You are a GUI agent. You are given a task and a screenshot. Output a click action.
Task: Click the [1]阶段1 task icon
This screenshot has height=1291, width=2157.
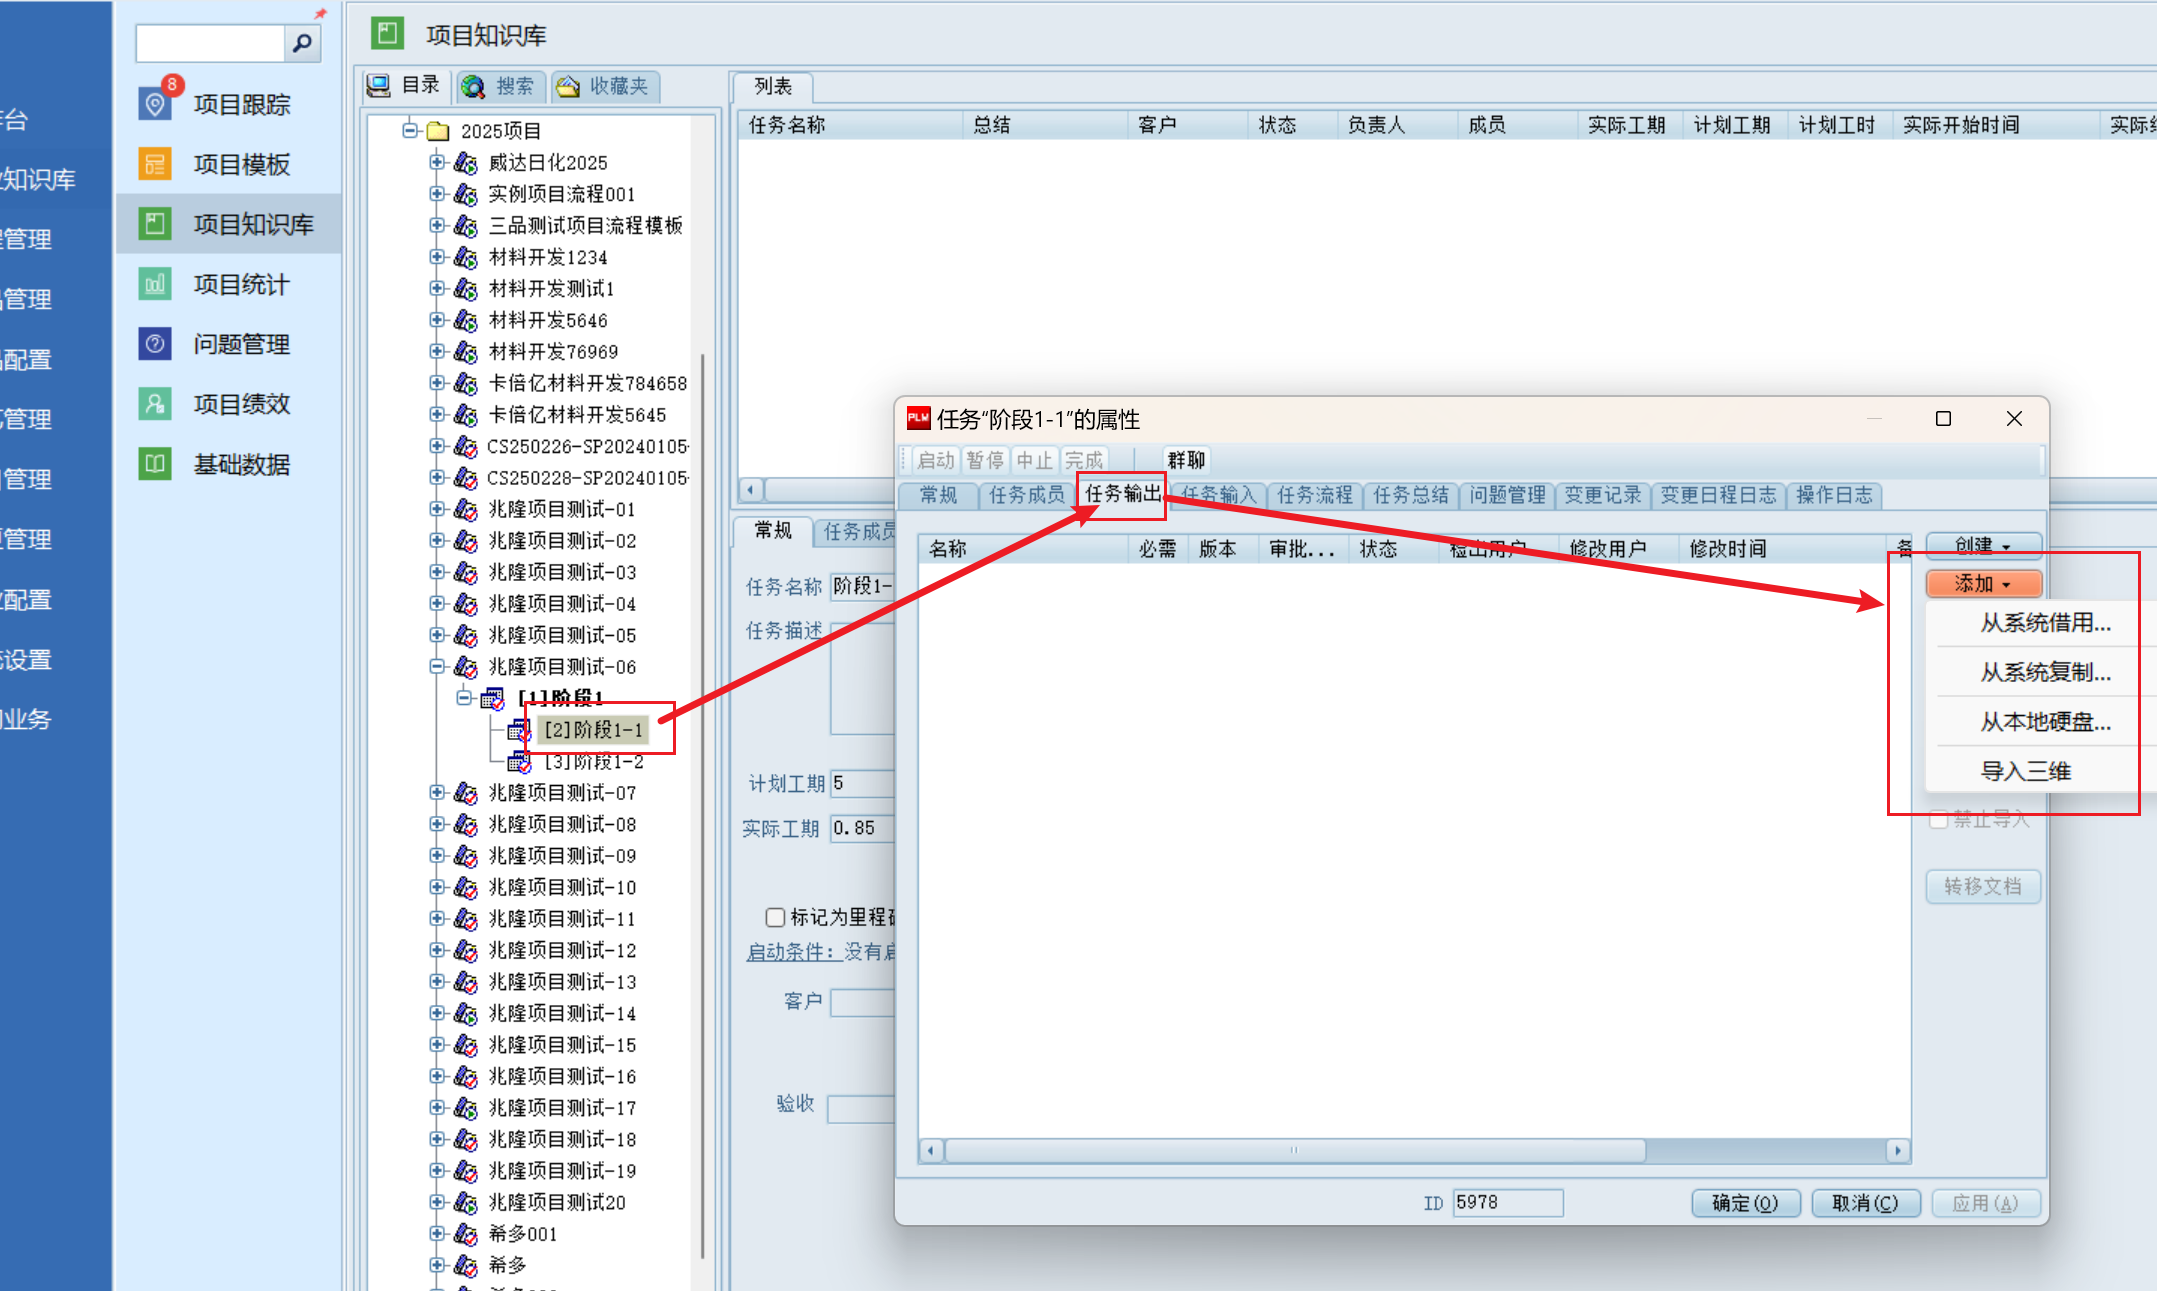pyautogui.click(x=493, y=698)
